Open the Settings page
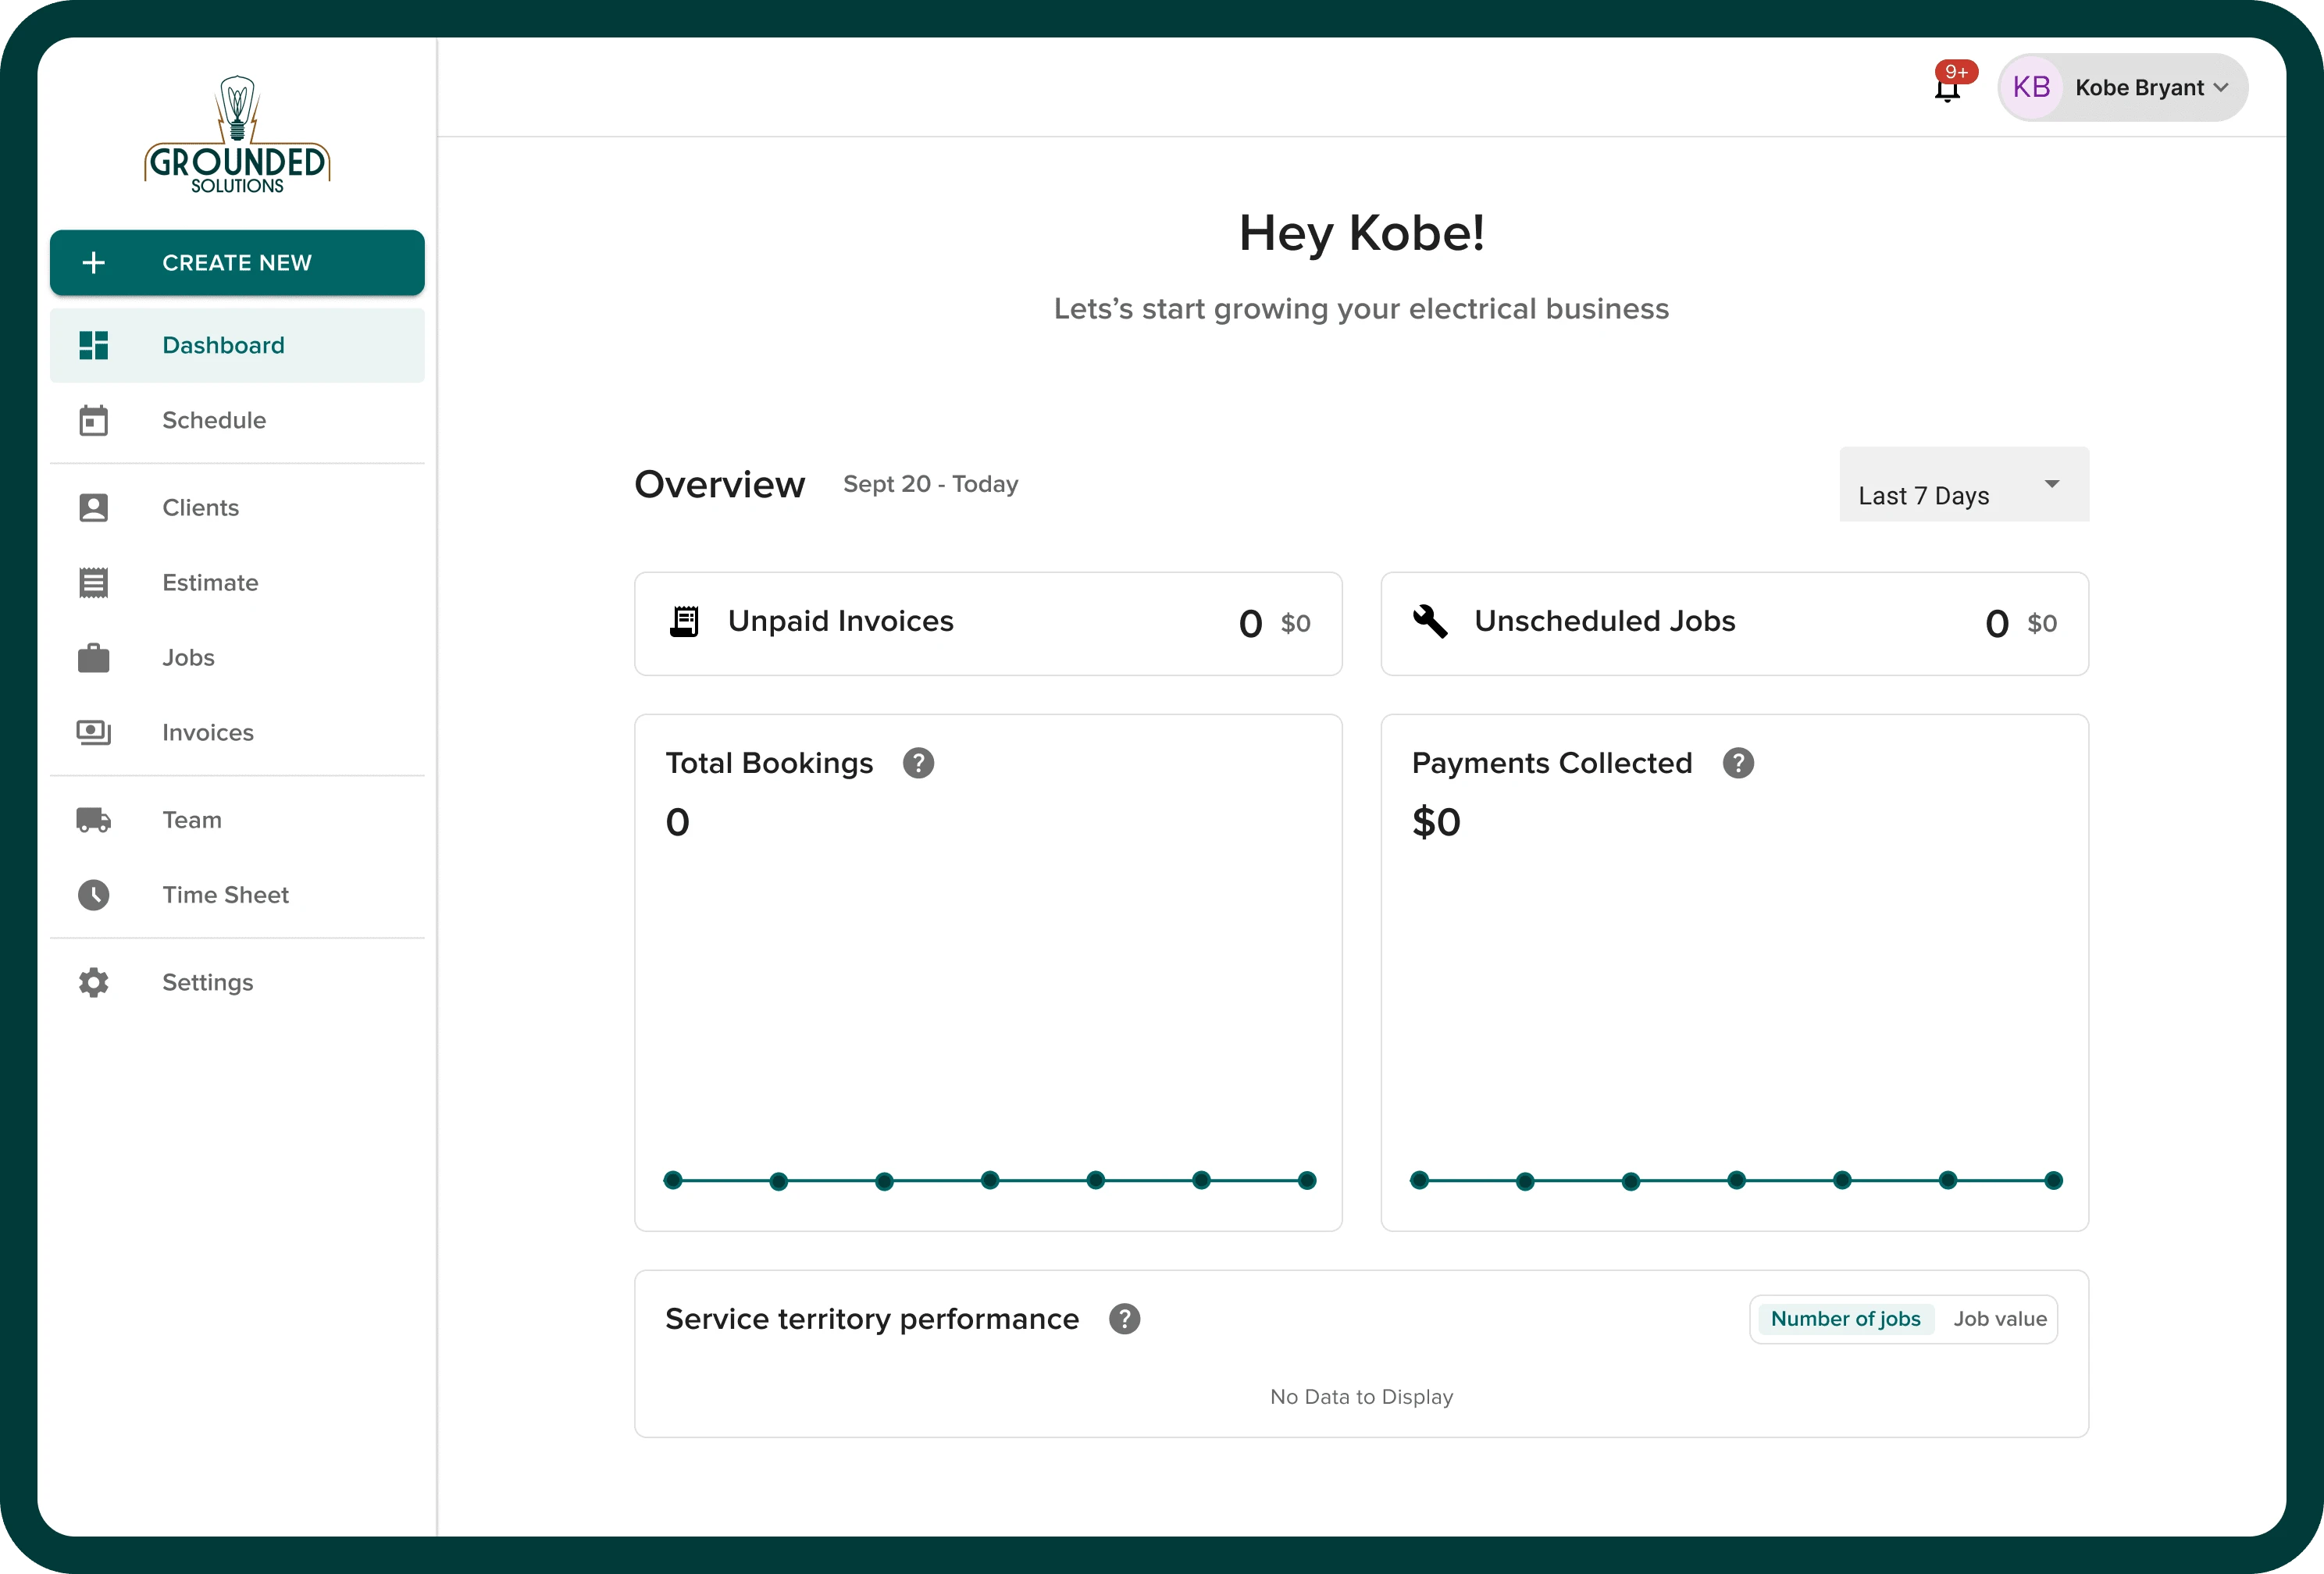2324x1574 pixels. coord(237,982)
